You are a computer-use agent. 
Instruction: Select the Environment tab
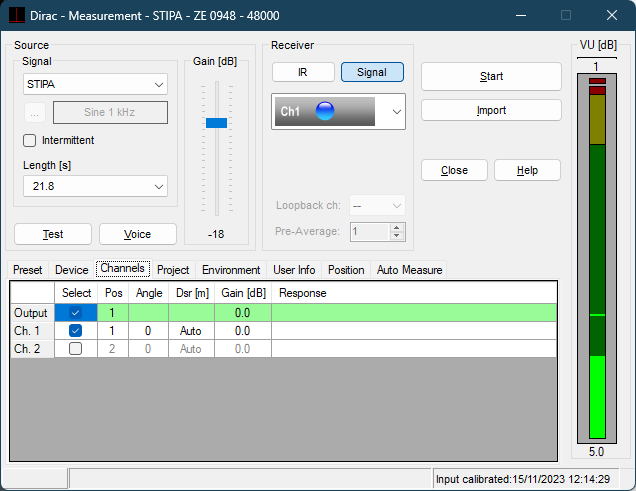(231, 270)
